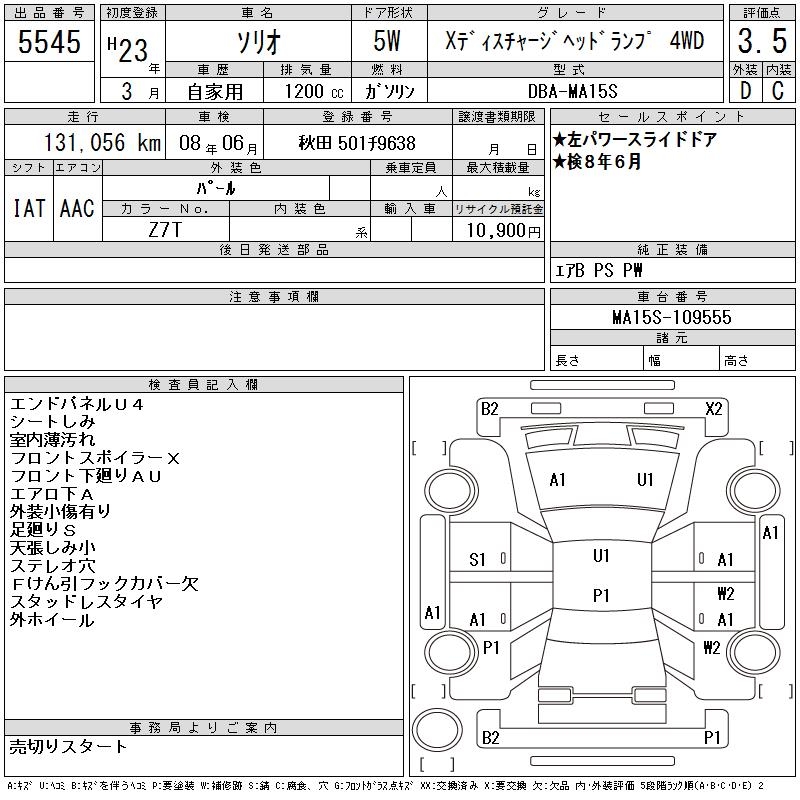Click the 幅 dimension cell
The height and width of the screenshot is (800, 800).
pos(681,359)
